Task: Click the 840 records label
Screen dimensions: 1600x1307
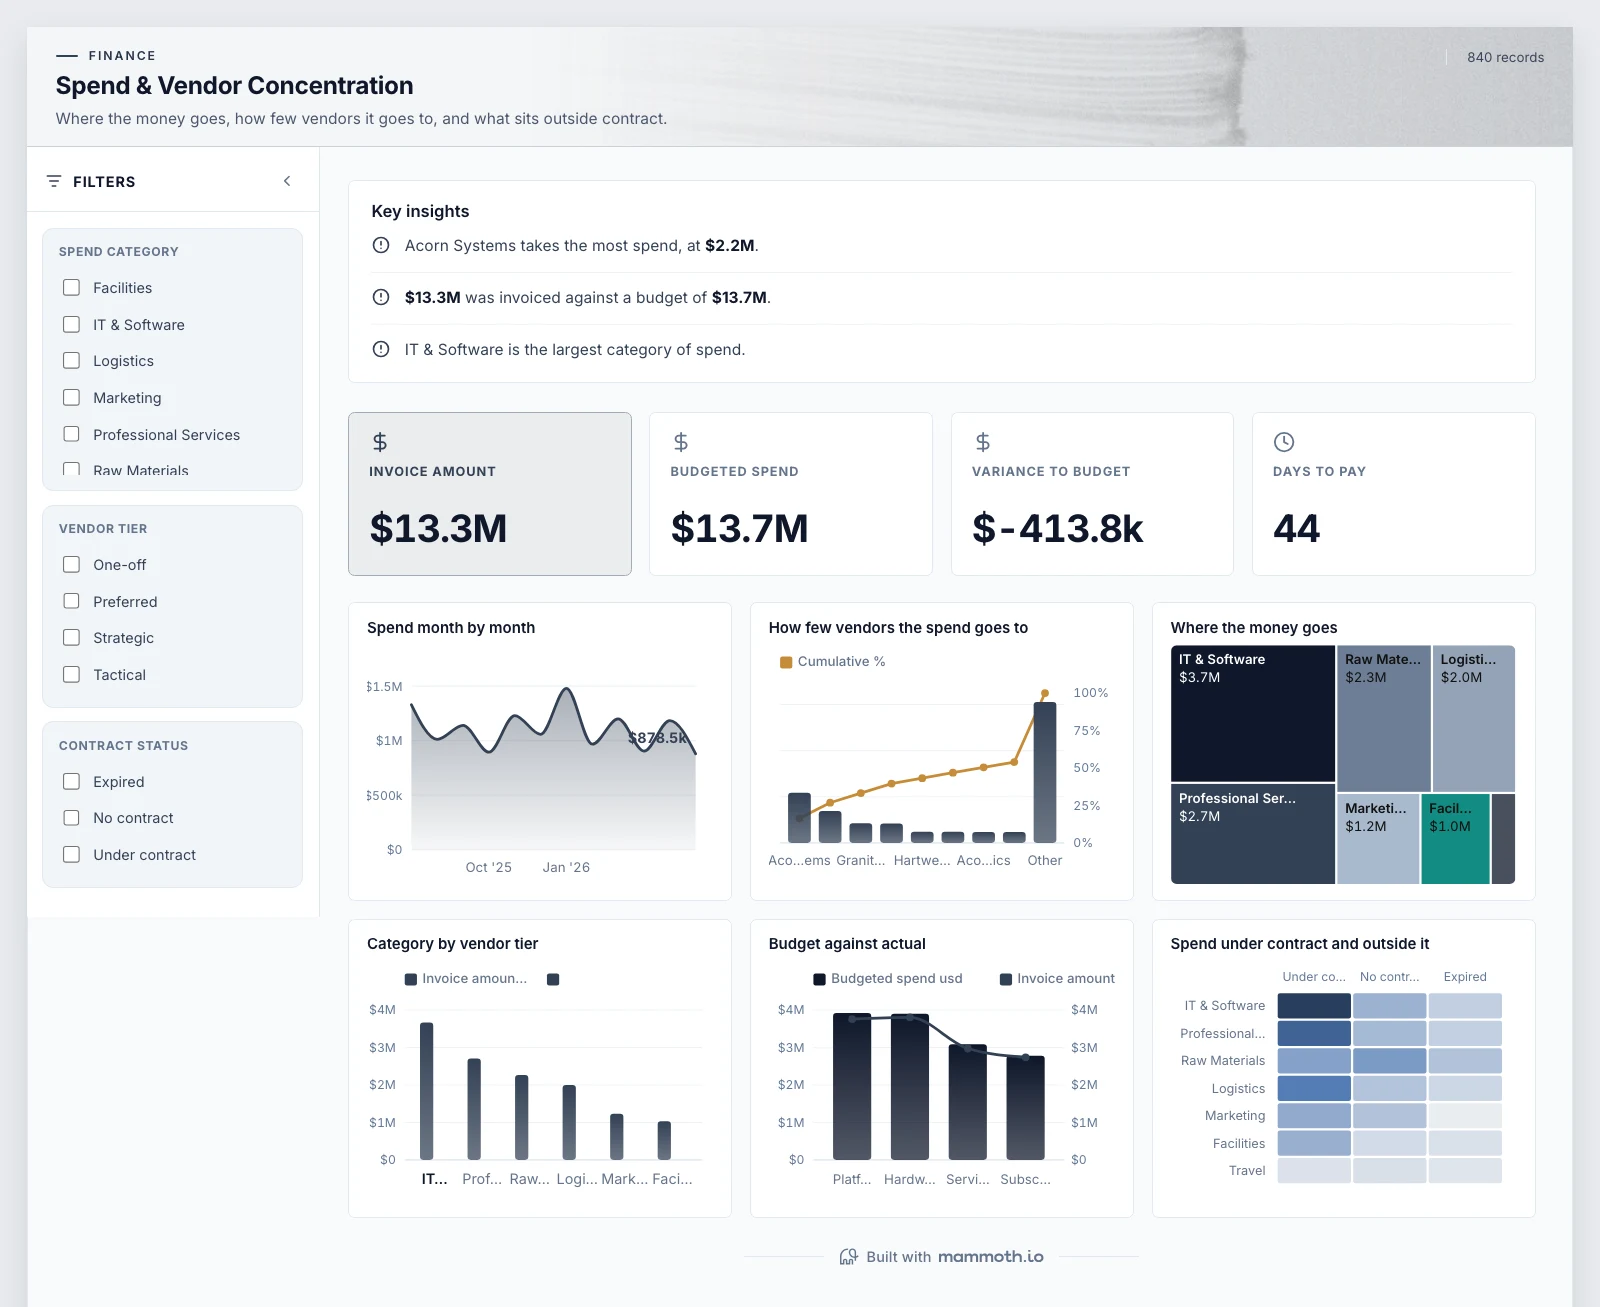Action: tap(1505, 57)
